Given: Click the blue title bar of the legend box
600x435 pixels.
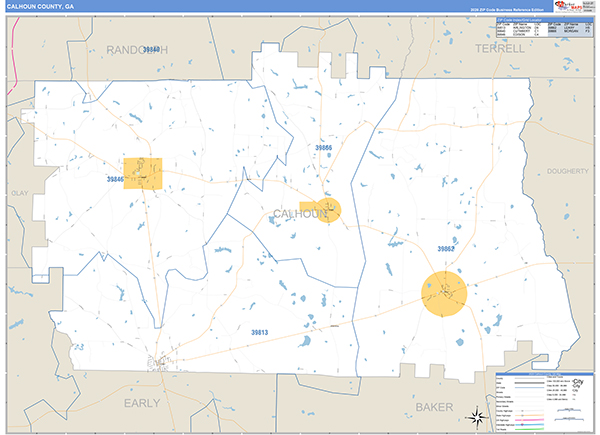Looking at the screenshot, I should pyautogui.click(x=544, y=374).
